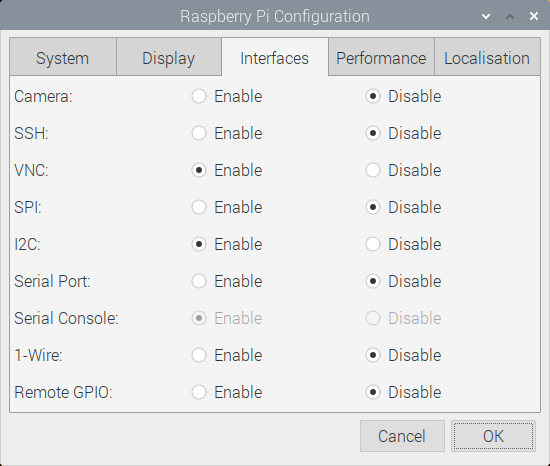Click the OK button
550x466 pixels.
(493, 436)
